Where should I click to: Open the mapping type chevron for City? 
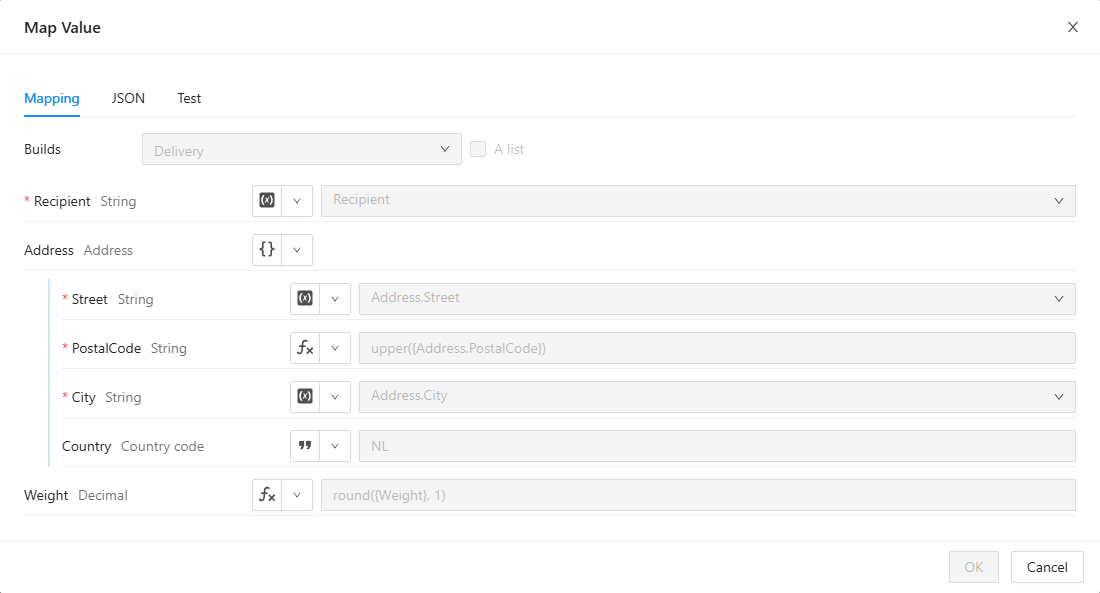click(335, 397)
